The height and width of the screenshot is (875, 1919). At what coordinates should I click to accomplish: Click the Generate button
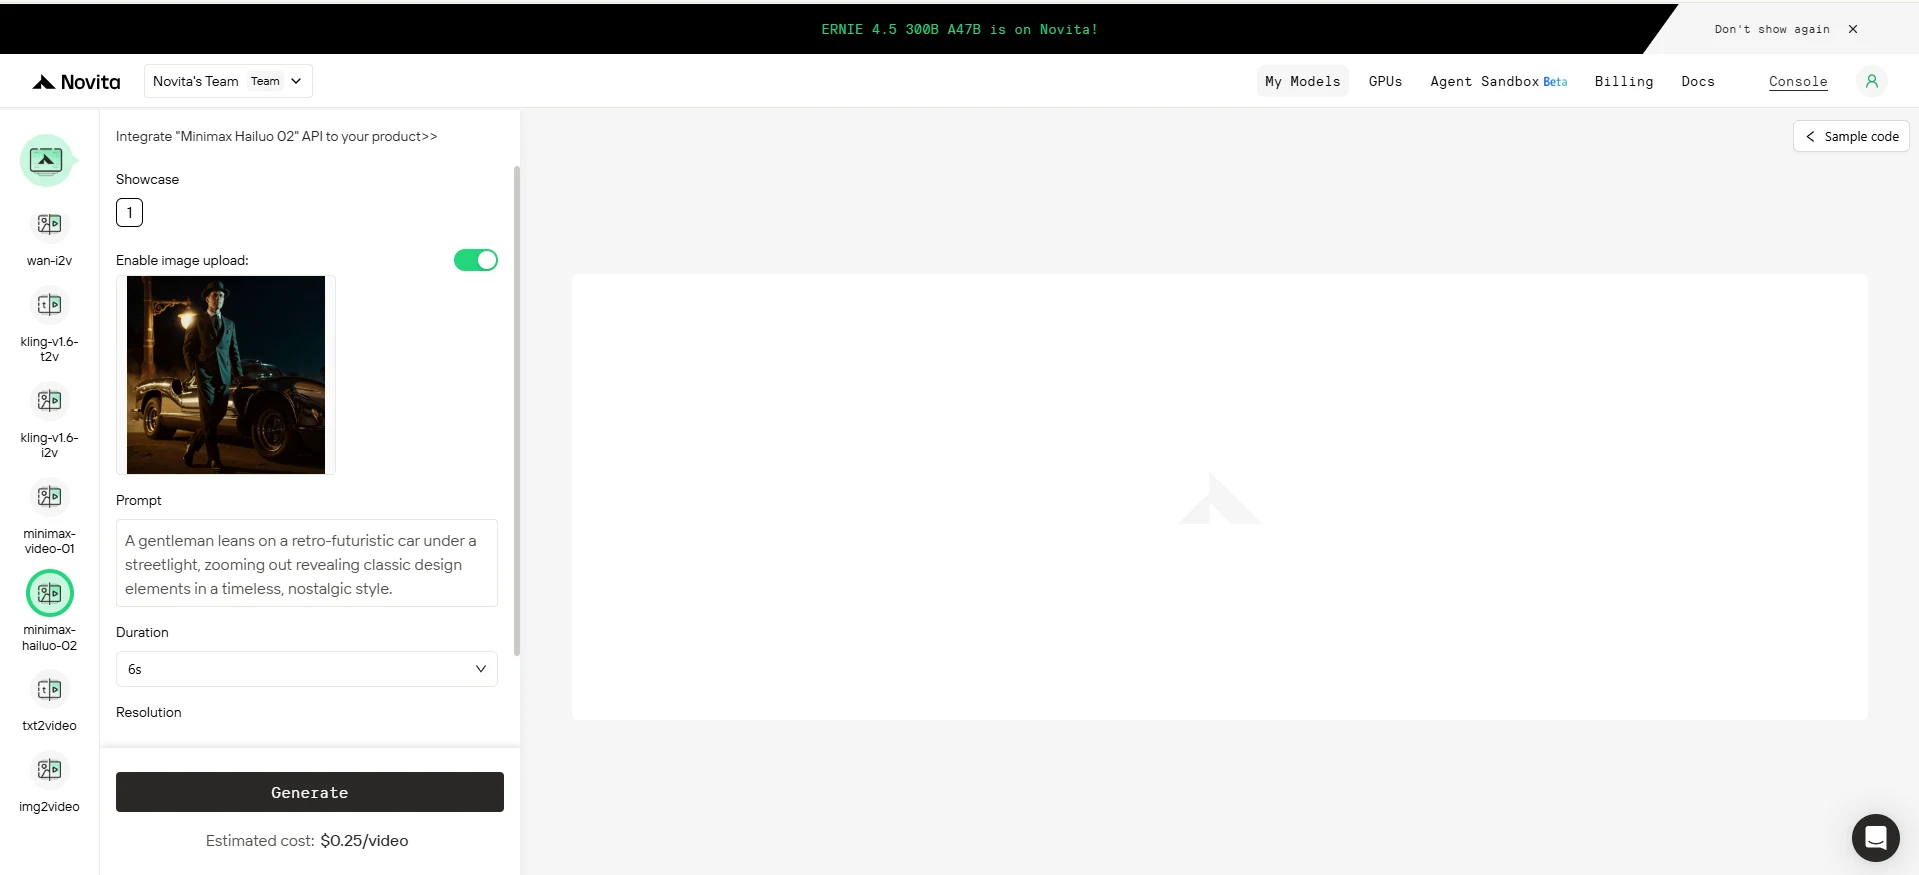point(310,792)
